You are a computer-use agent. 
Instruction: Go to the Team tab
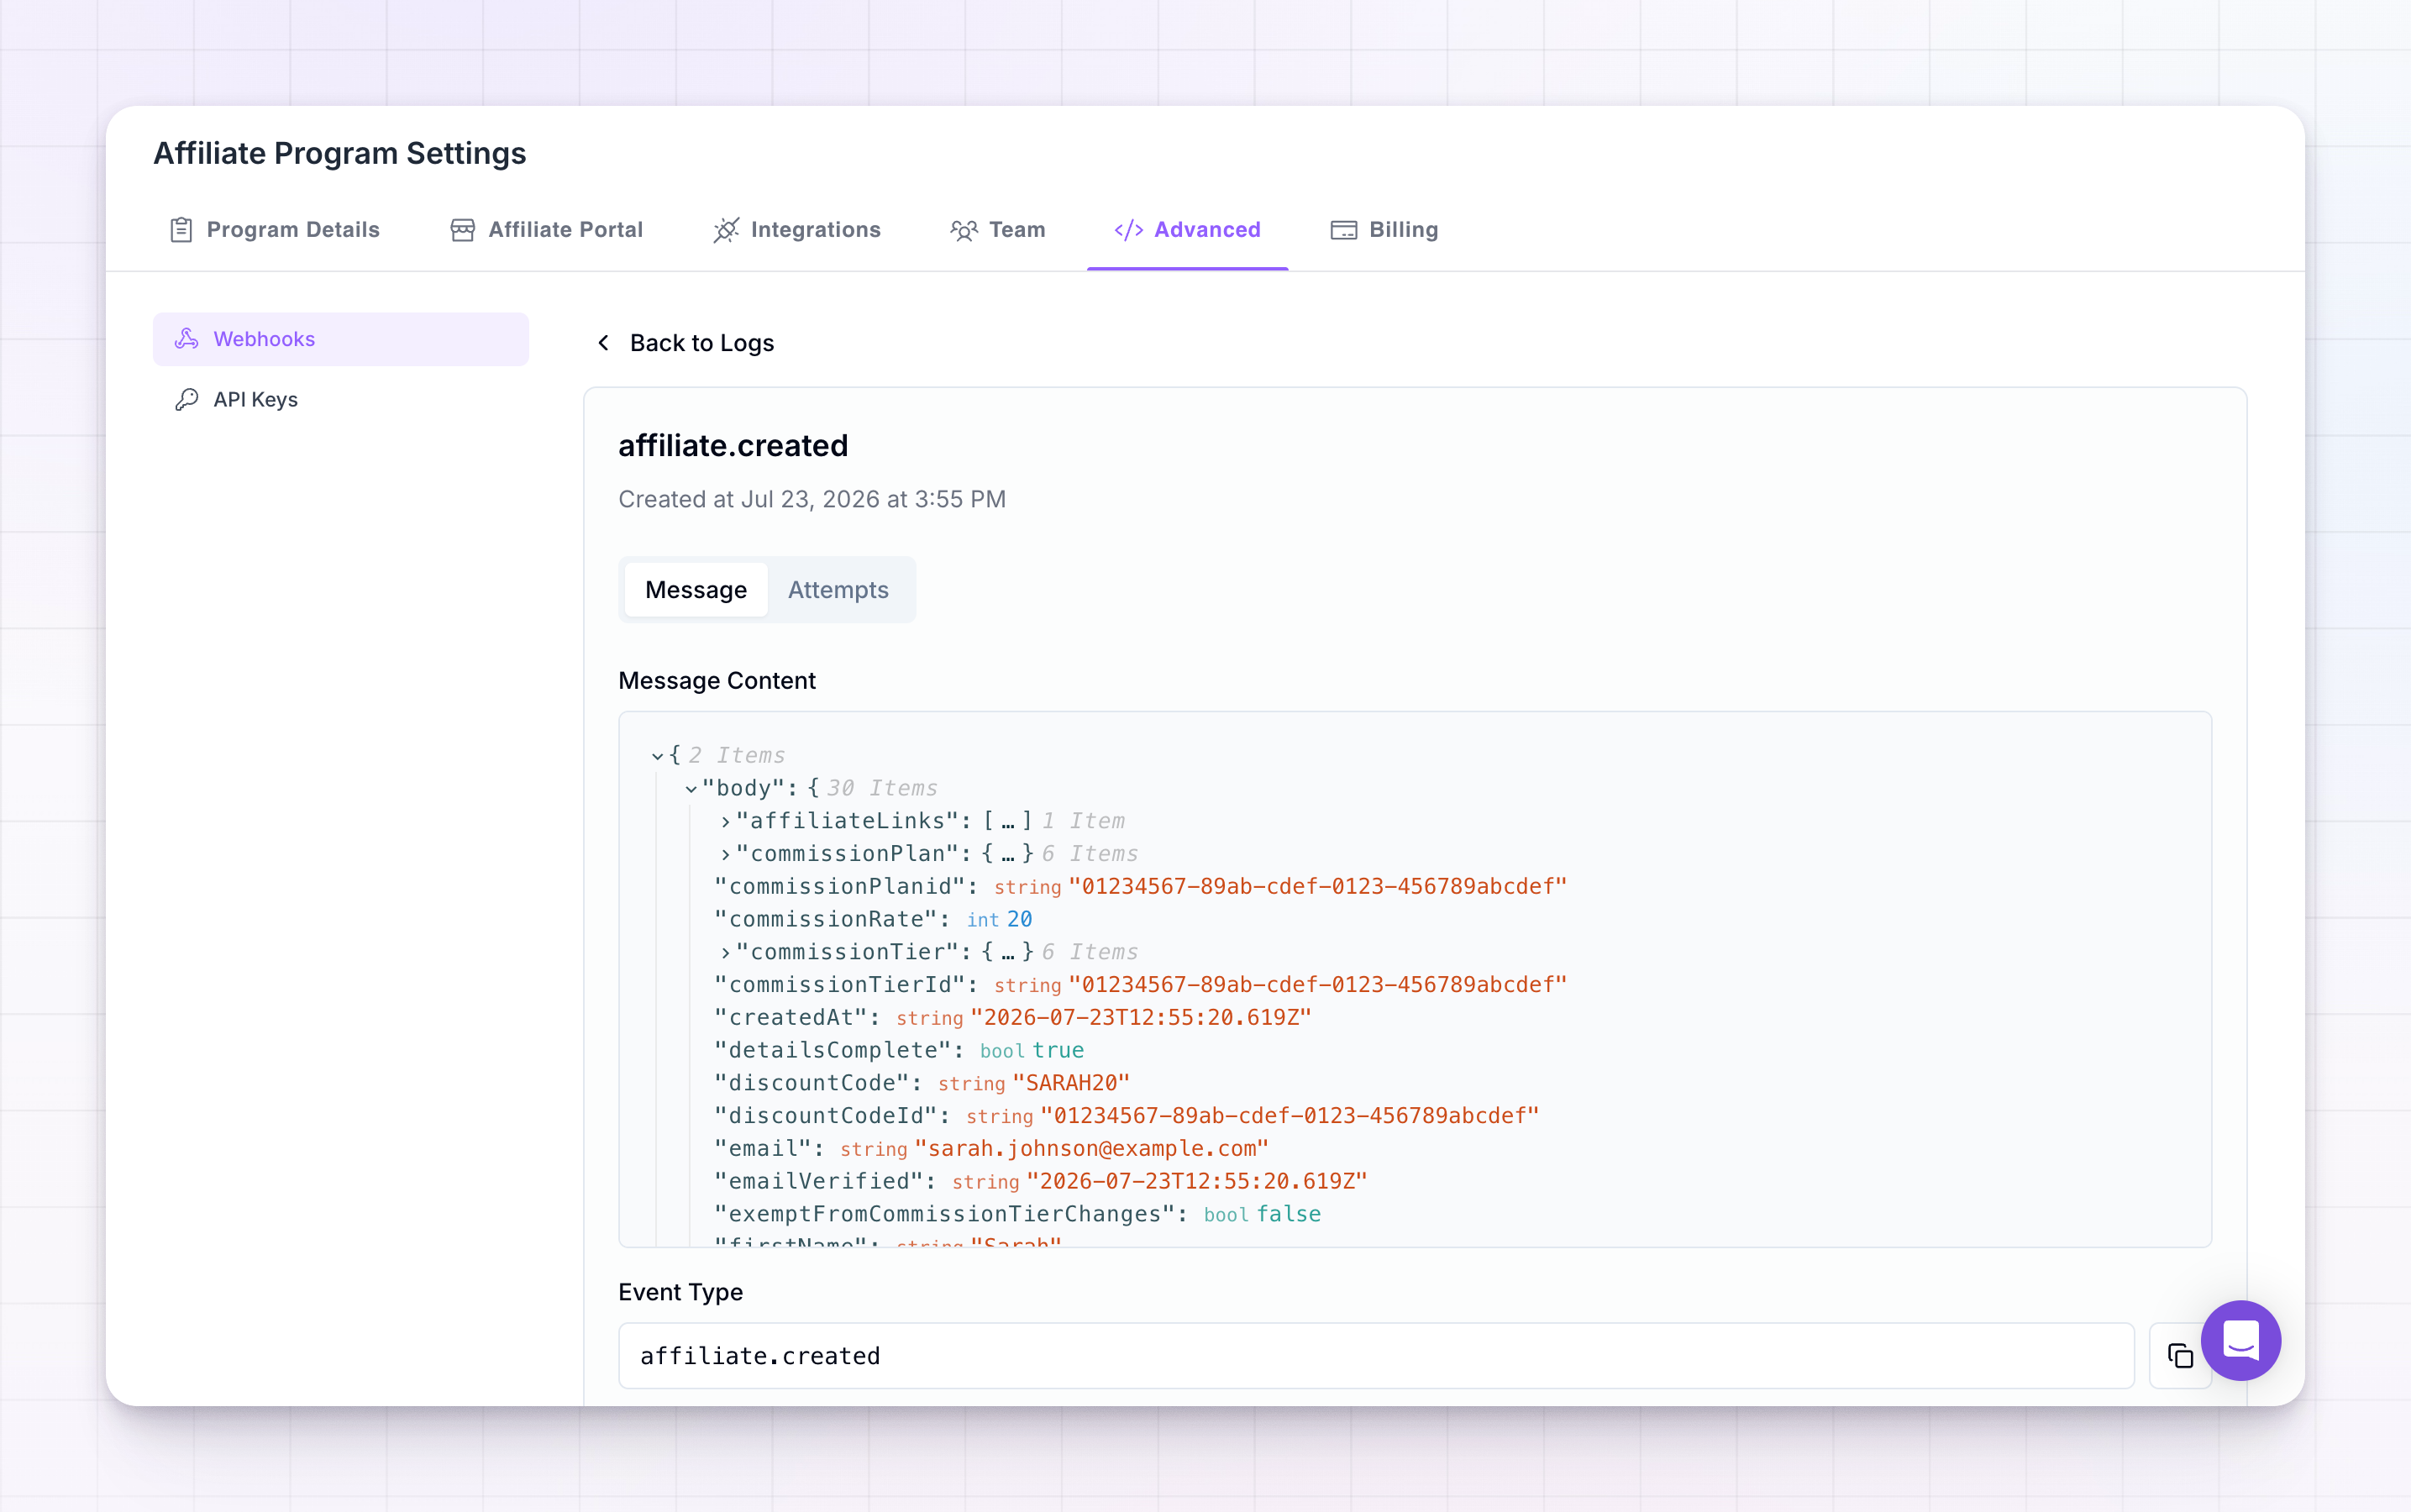click(998, 230)
